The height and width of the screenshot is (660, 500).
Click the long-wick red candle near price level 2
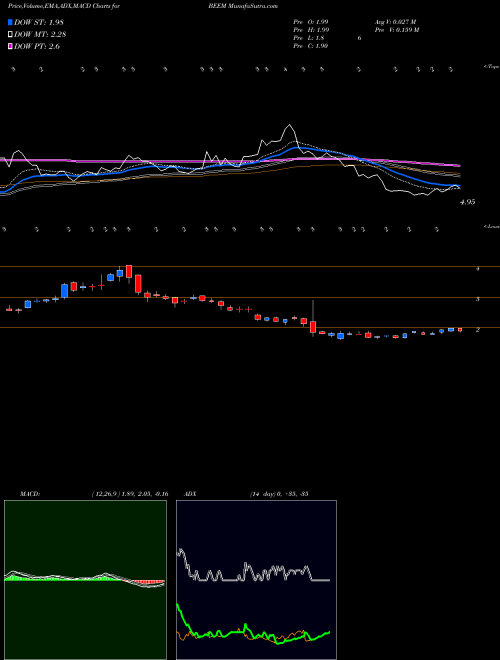click(313, 327)
